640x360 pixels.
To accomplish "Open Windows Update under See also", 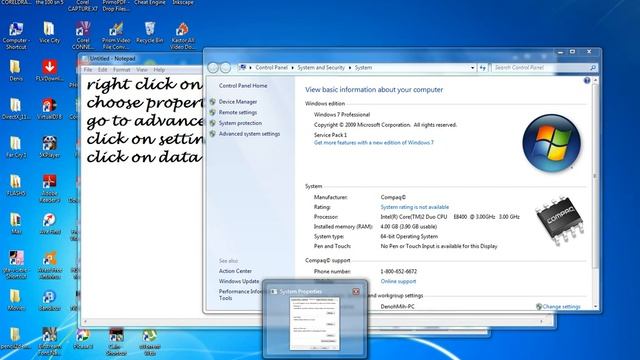I will coord(239,281).
